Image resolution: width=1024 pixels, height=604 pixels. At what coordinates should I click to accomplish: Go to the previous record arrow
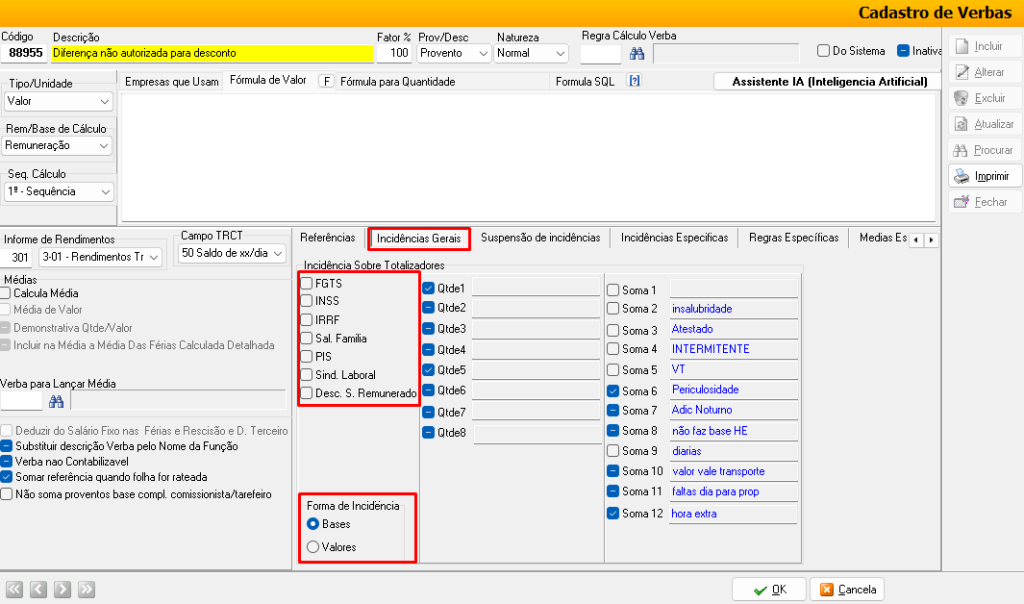point(39,590)
